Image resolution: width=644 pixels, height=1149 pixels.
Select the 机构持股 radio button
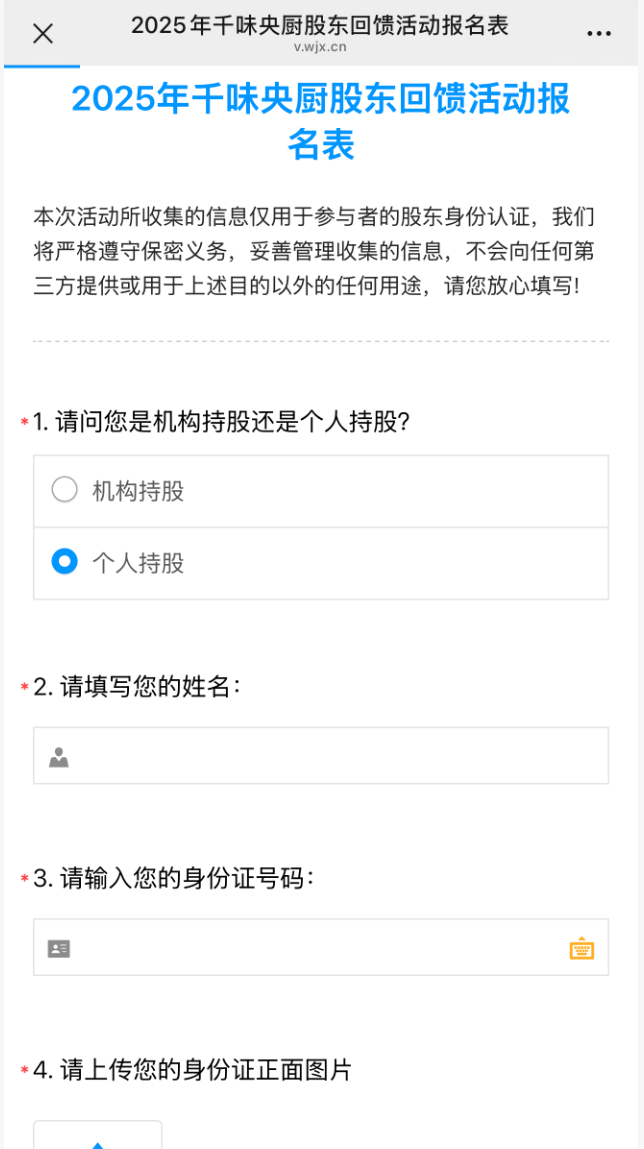click(x=65, y=490)
